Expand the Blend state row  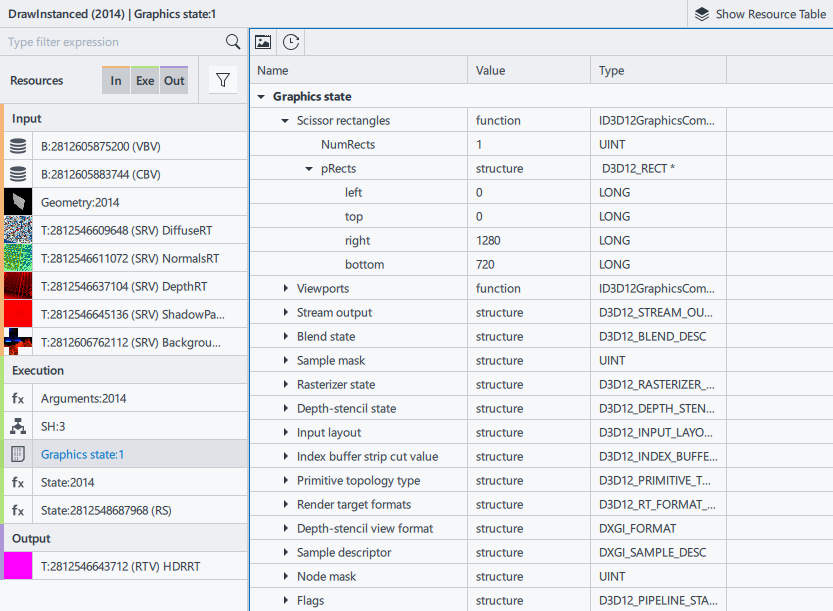tap(286, 337)
